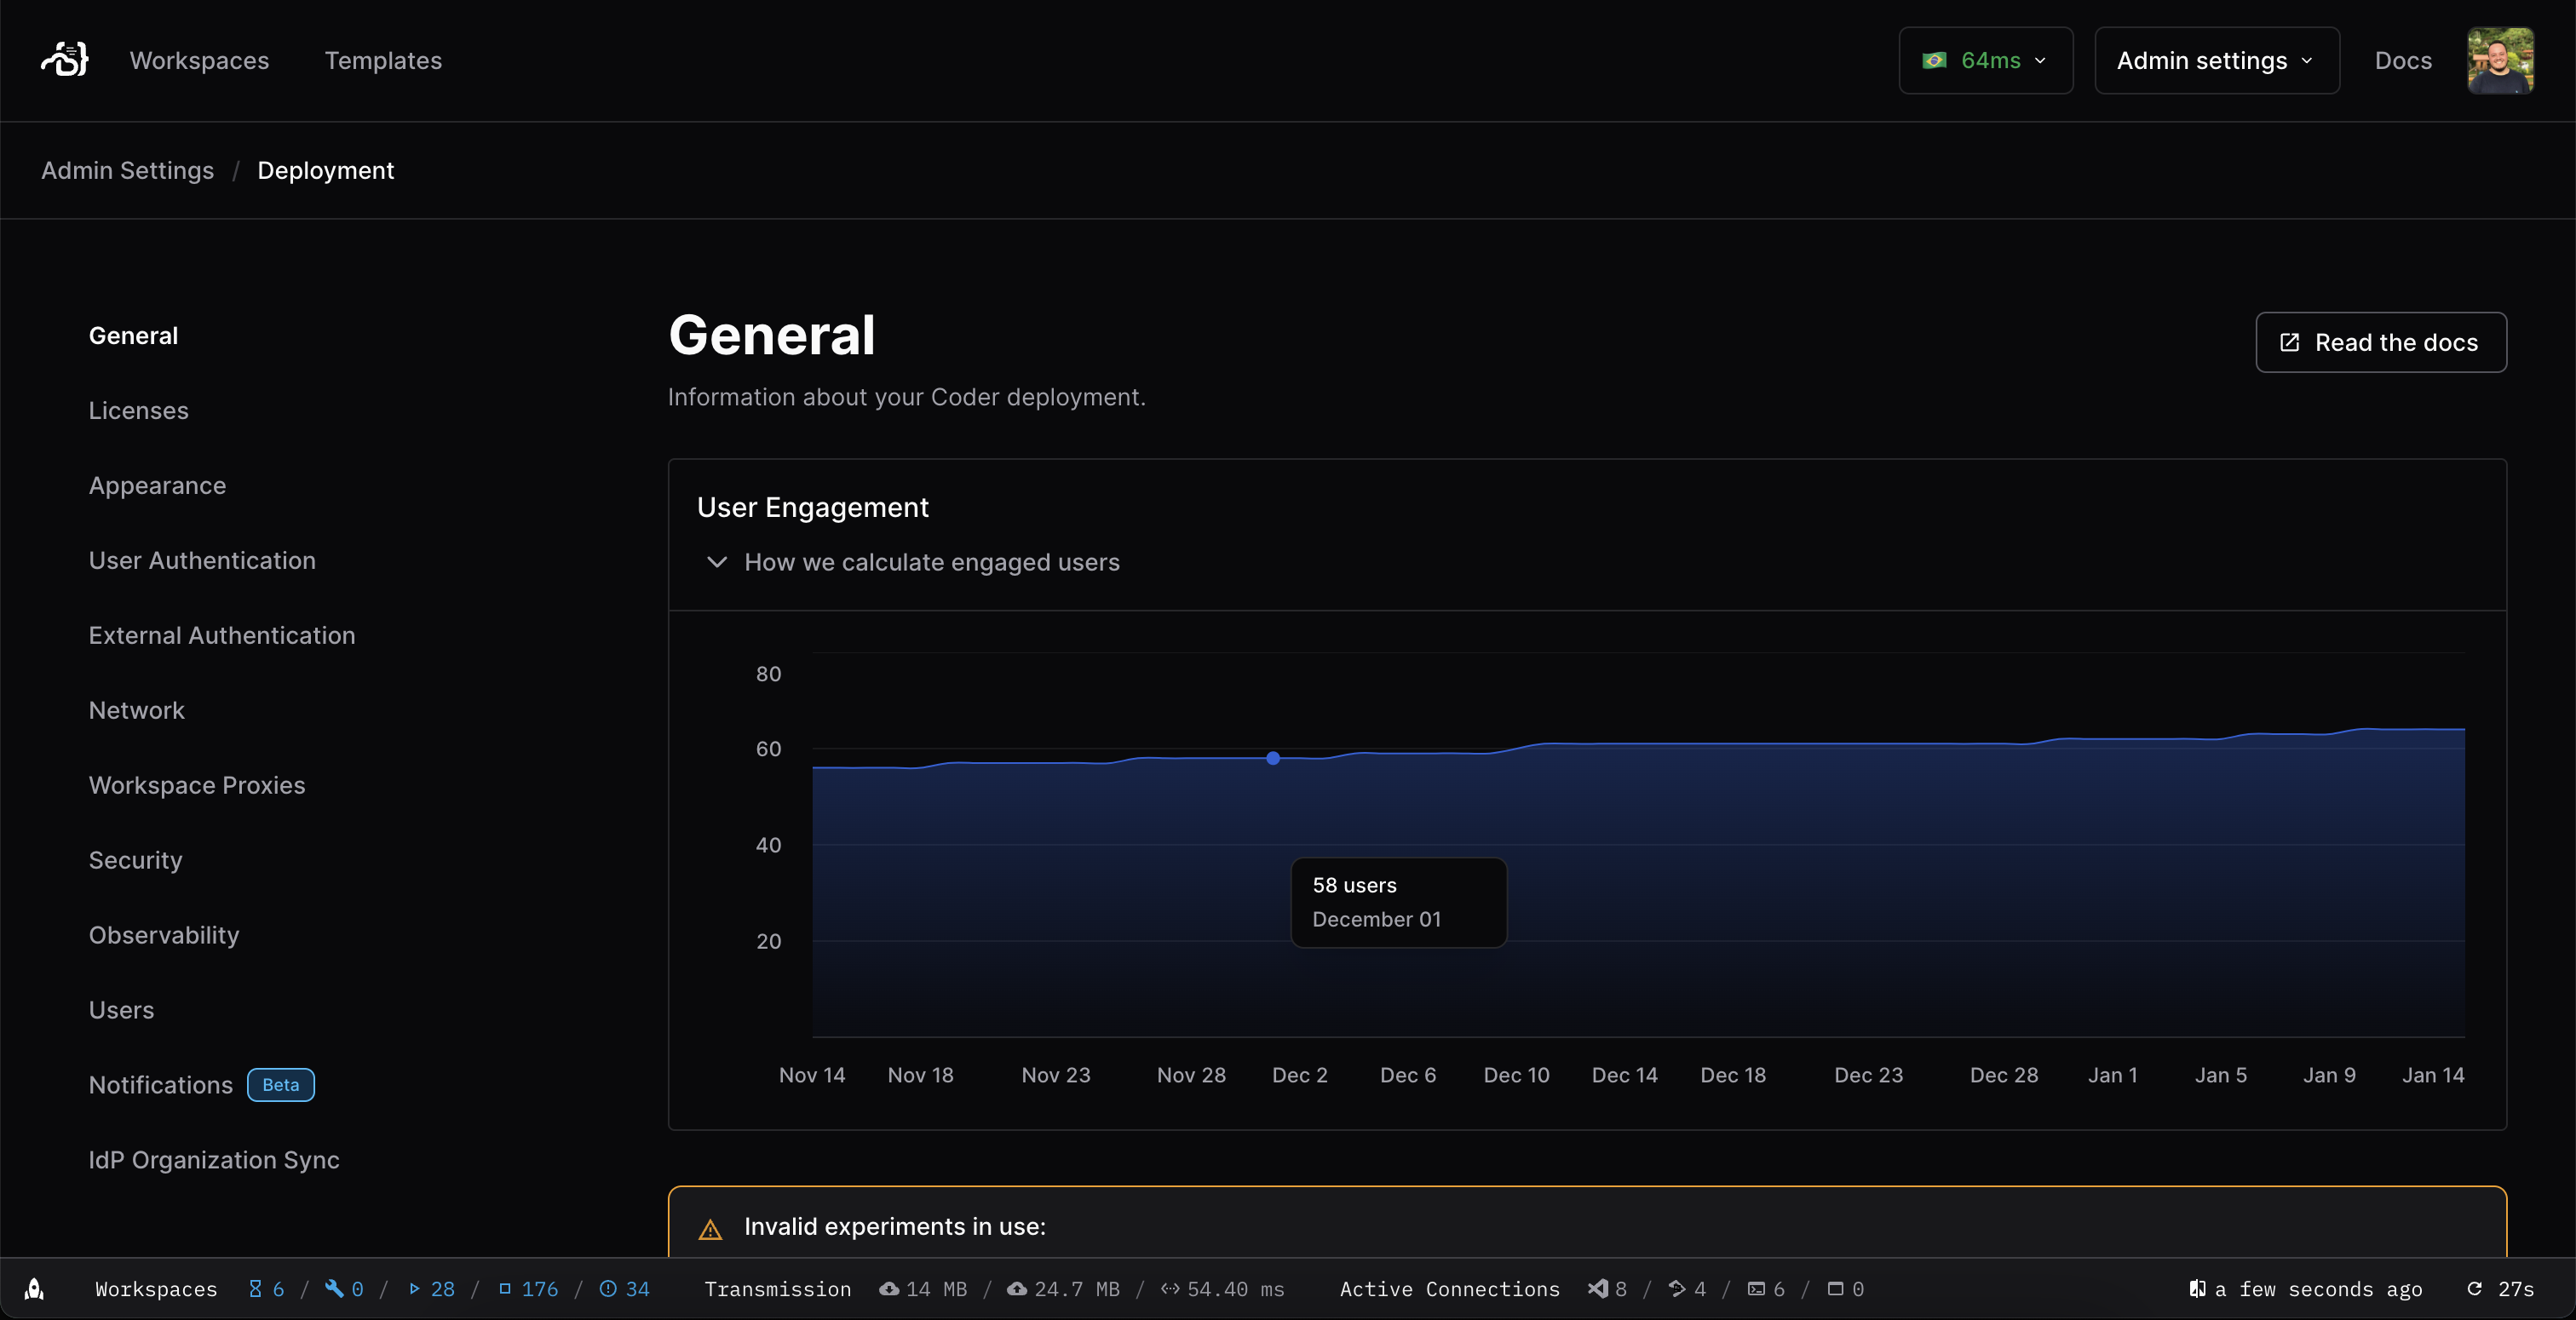Click the upload cloud icon showing 24.7 MB
The height and width of the screenshot is (1320, 2576).
click(1017, 1289)
